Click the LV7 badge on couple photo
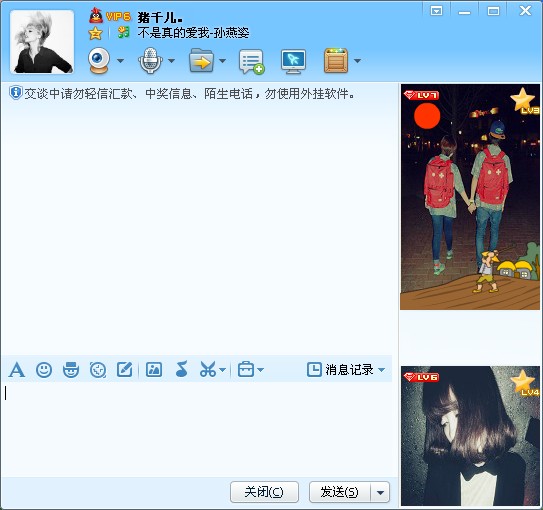This screenshot has height=510, width=543. (x=421, y=95)
